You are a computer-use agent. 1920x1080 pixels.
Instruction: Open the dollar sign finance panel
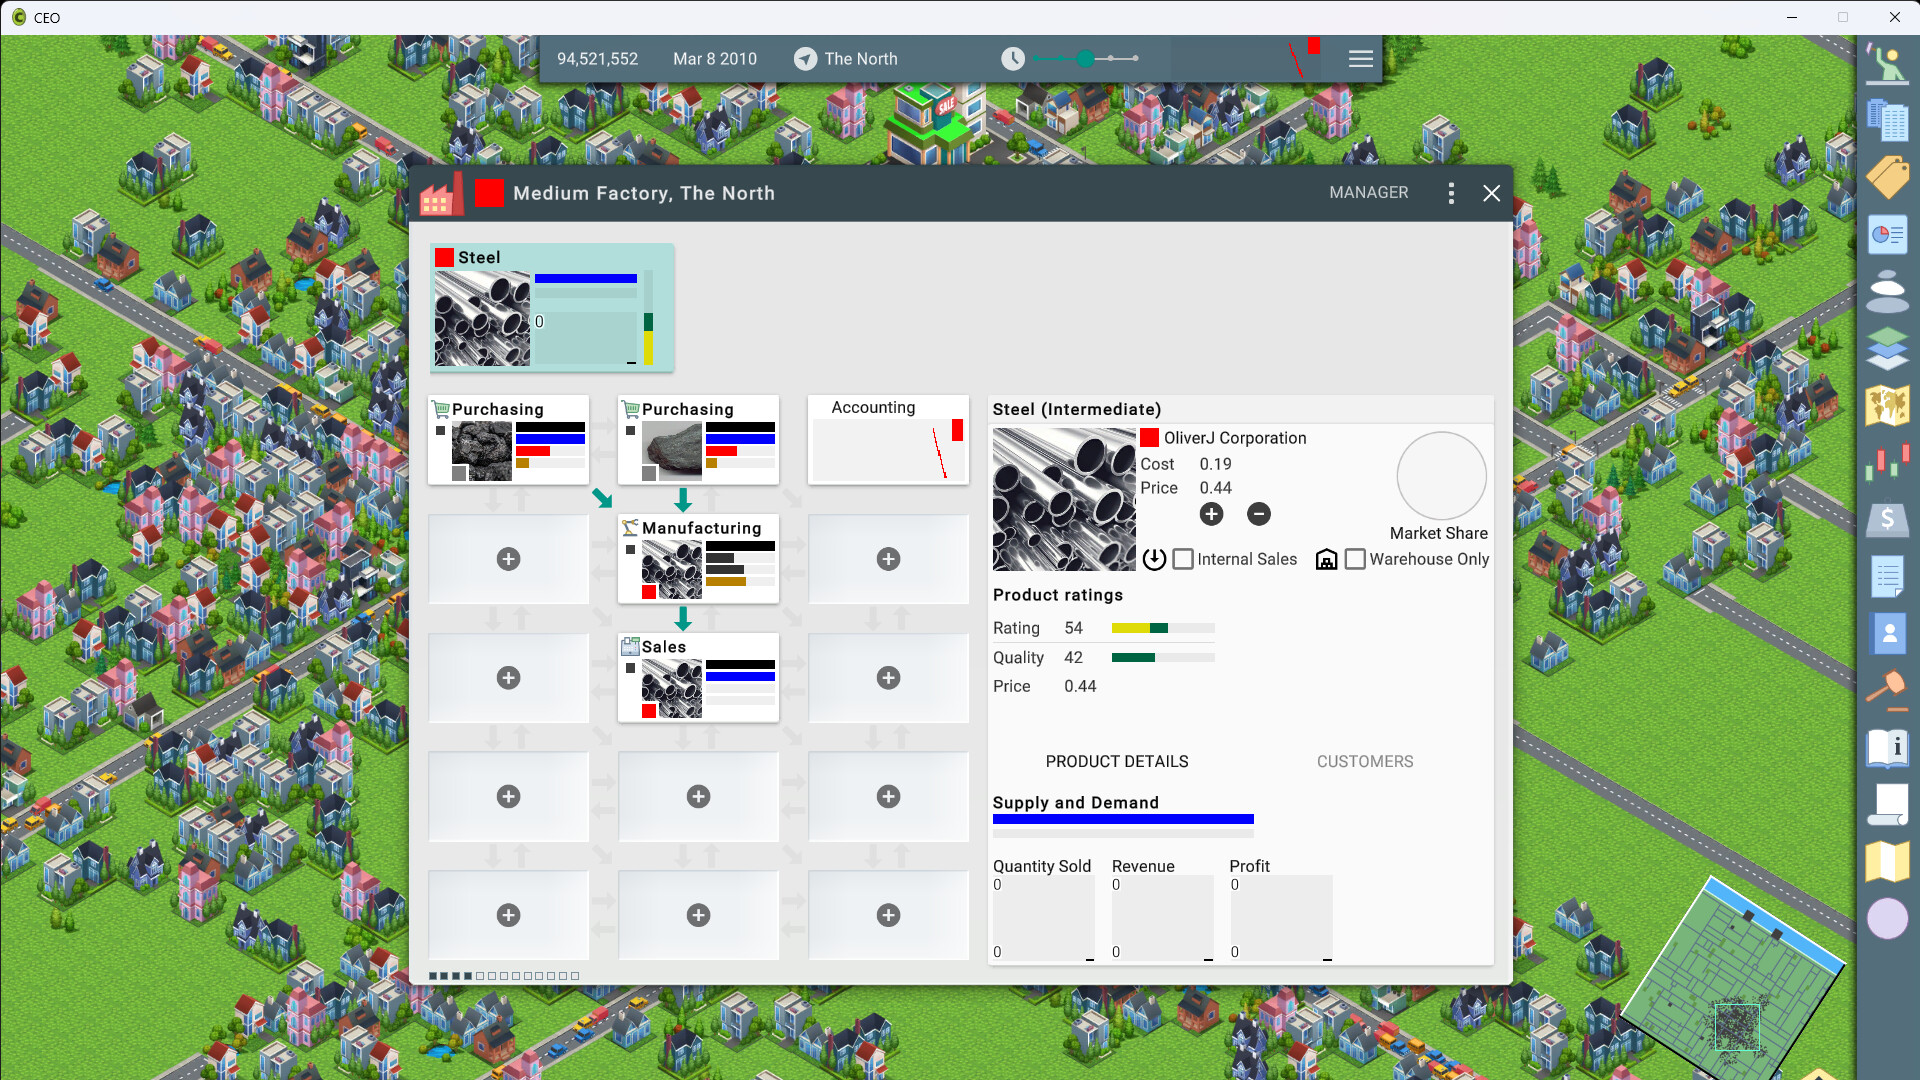point(1889,519)
